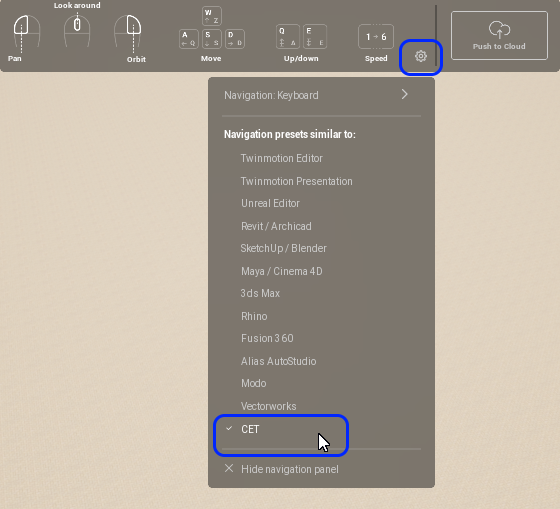560x509 pixels.
Task: Click the Up/down label text
Action: [x=301, y=59]
